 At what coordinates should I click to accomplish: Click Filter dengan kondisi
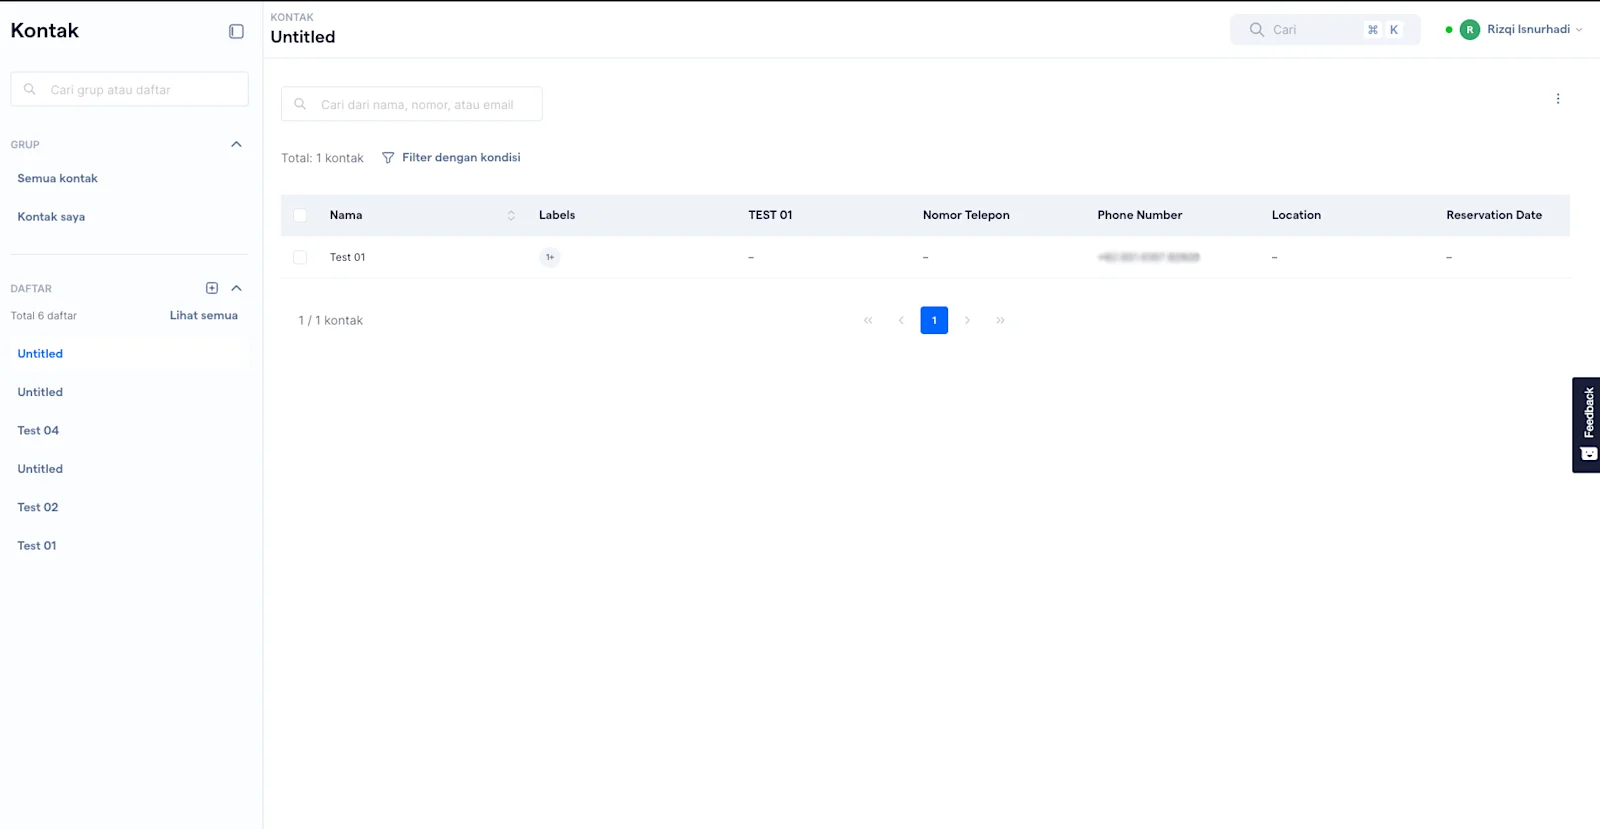[461, 158]
